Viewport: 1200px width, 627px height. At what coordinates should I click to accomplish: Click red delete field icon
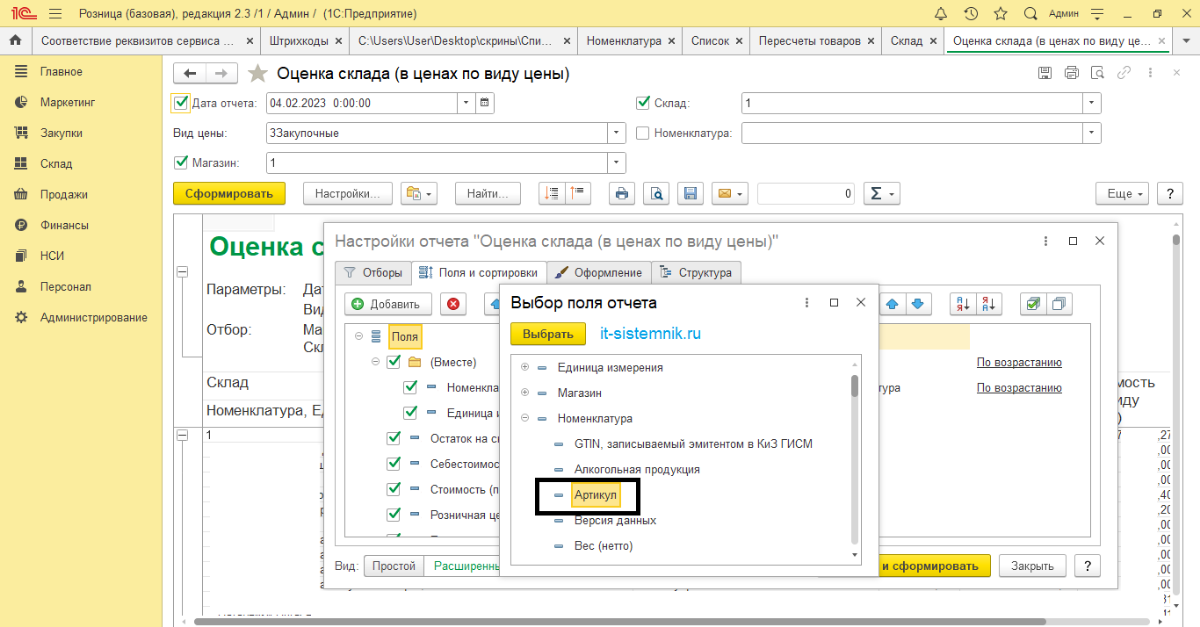454,304
